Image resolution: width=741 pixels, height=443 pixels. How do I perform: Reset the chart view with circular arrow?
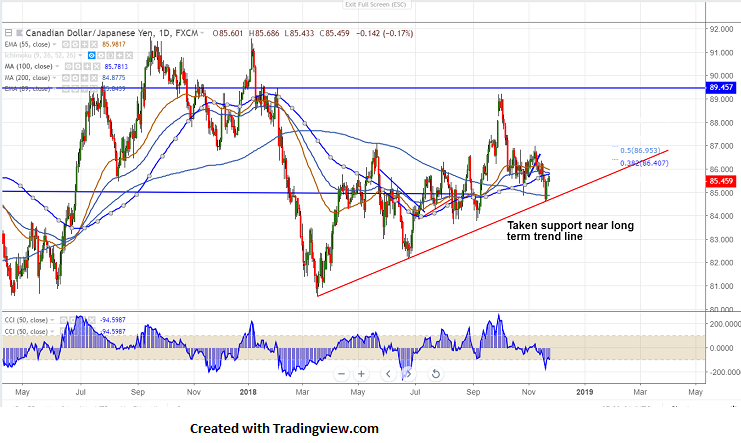(x=435, y=374)
